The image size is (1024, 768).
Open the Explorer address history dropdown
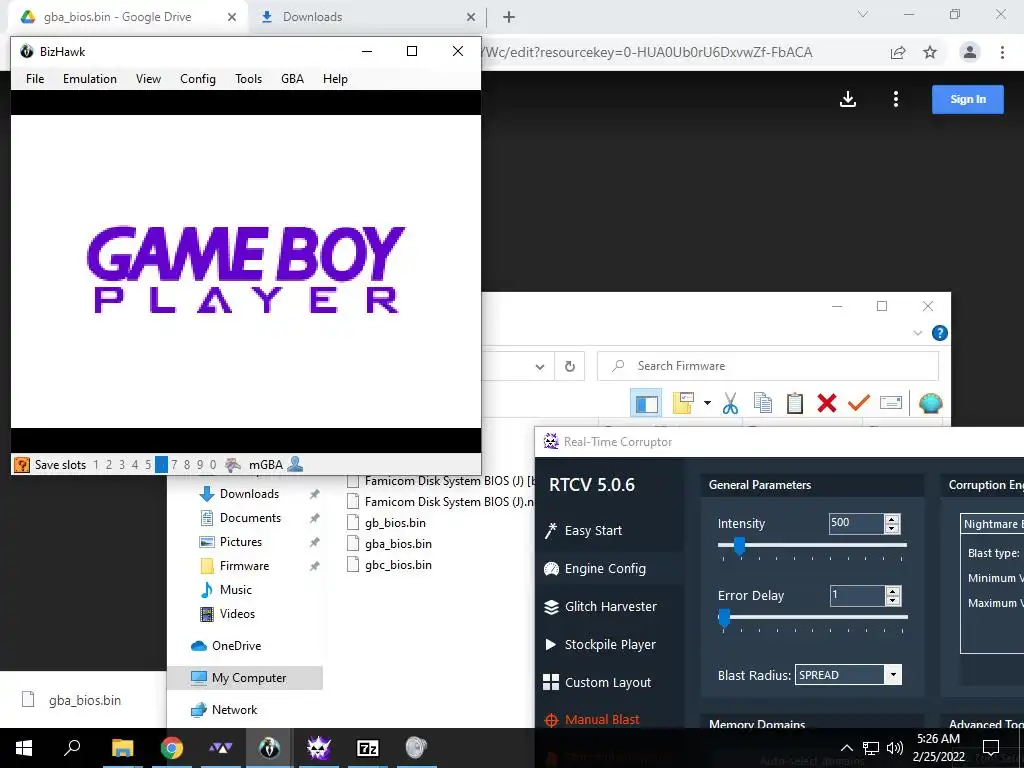(x=539, y=366)
